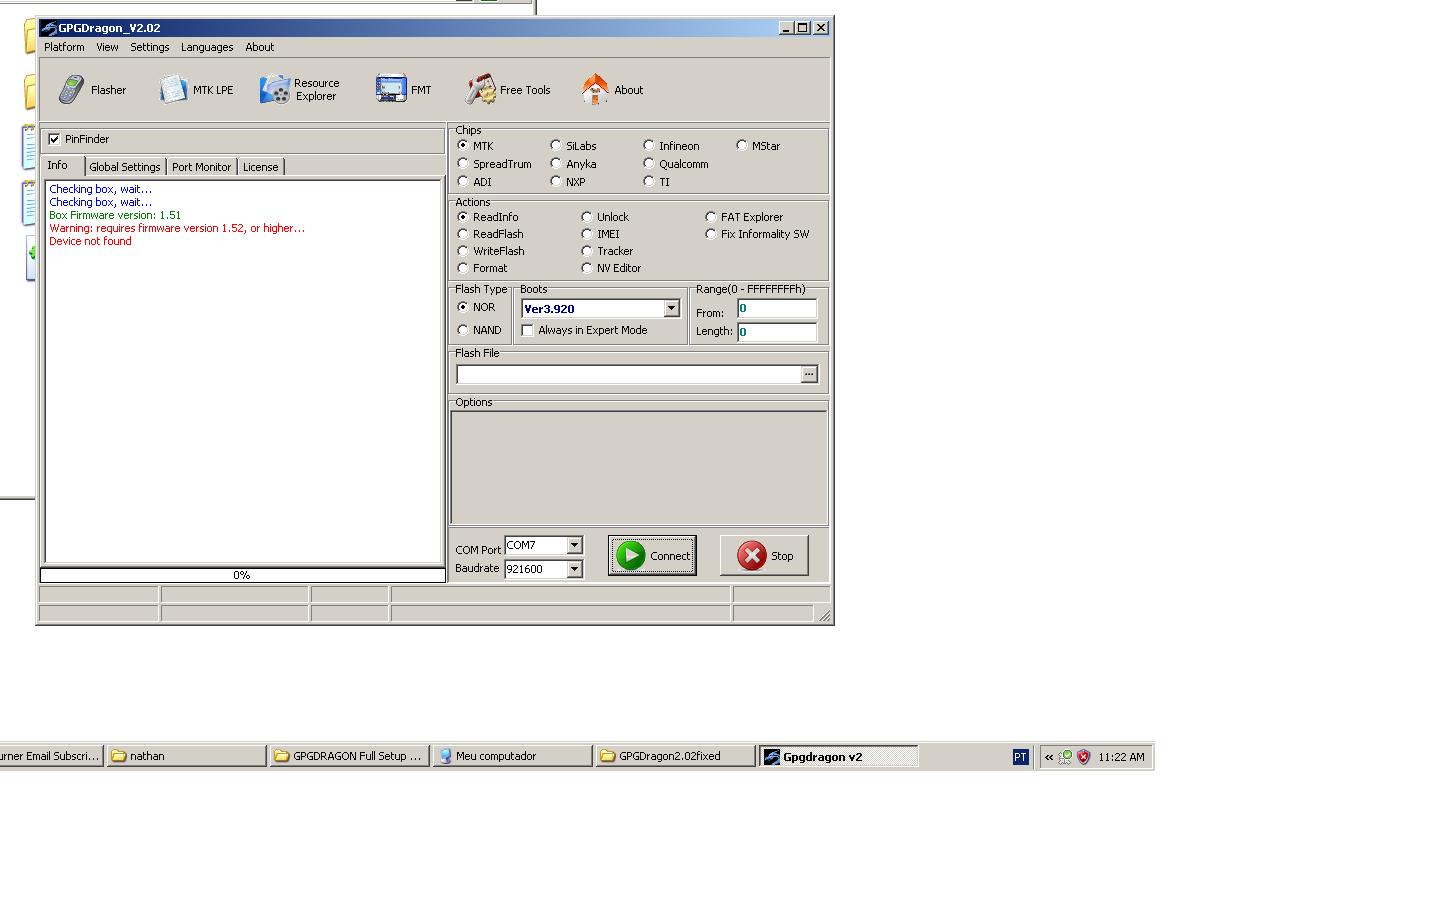Open the FMT tool icon
Image resolution: width=1440 pixels, height=900 pixels.
coord(391,89)
